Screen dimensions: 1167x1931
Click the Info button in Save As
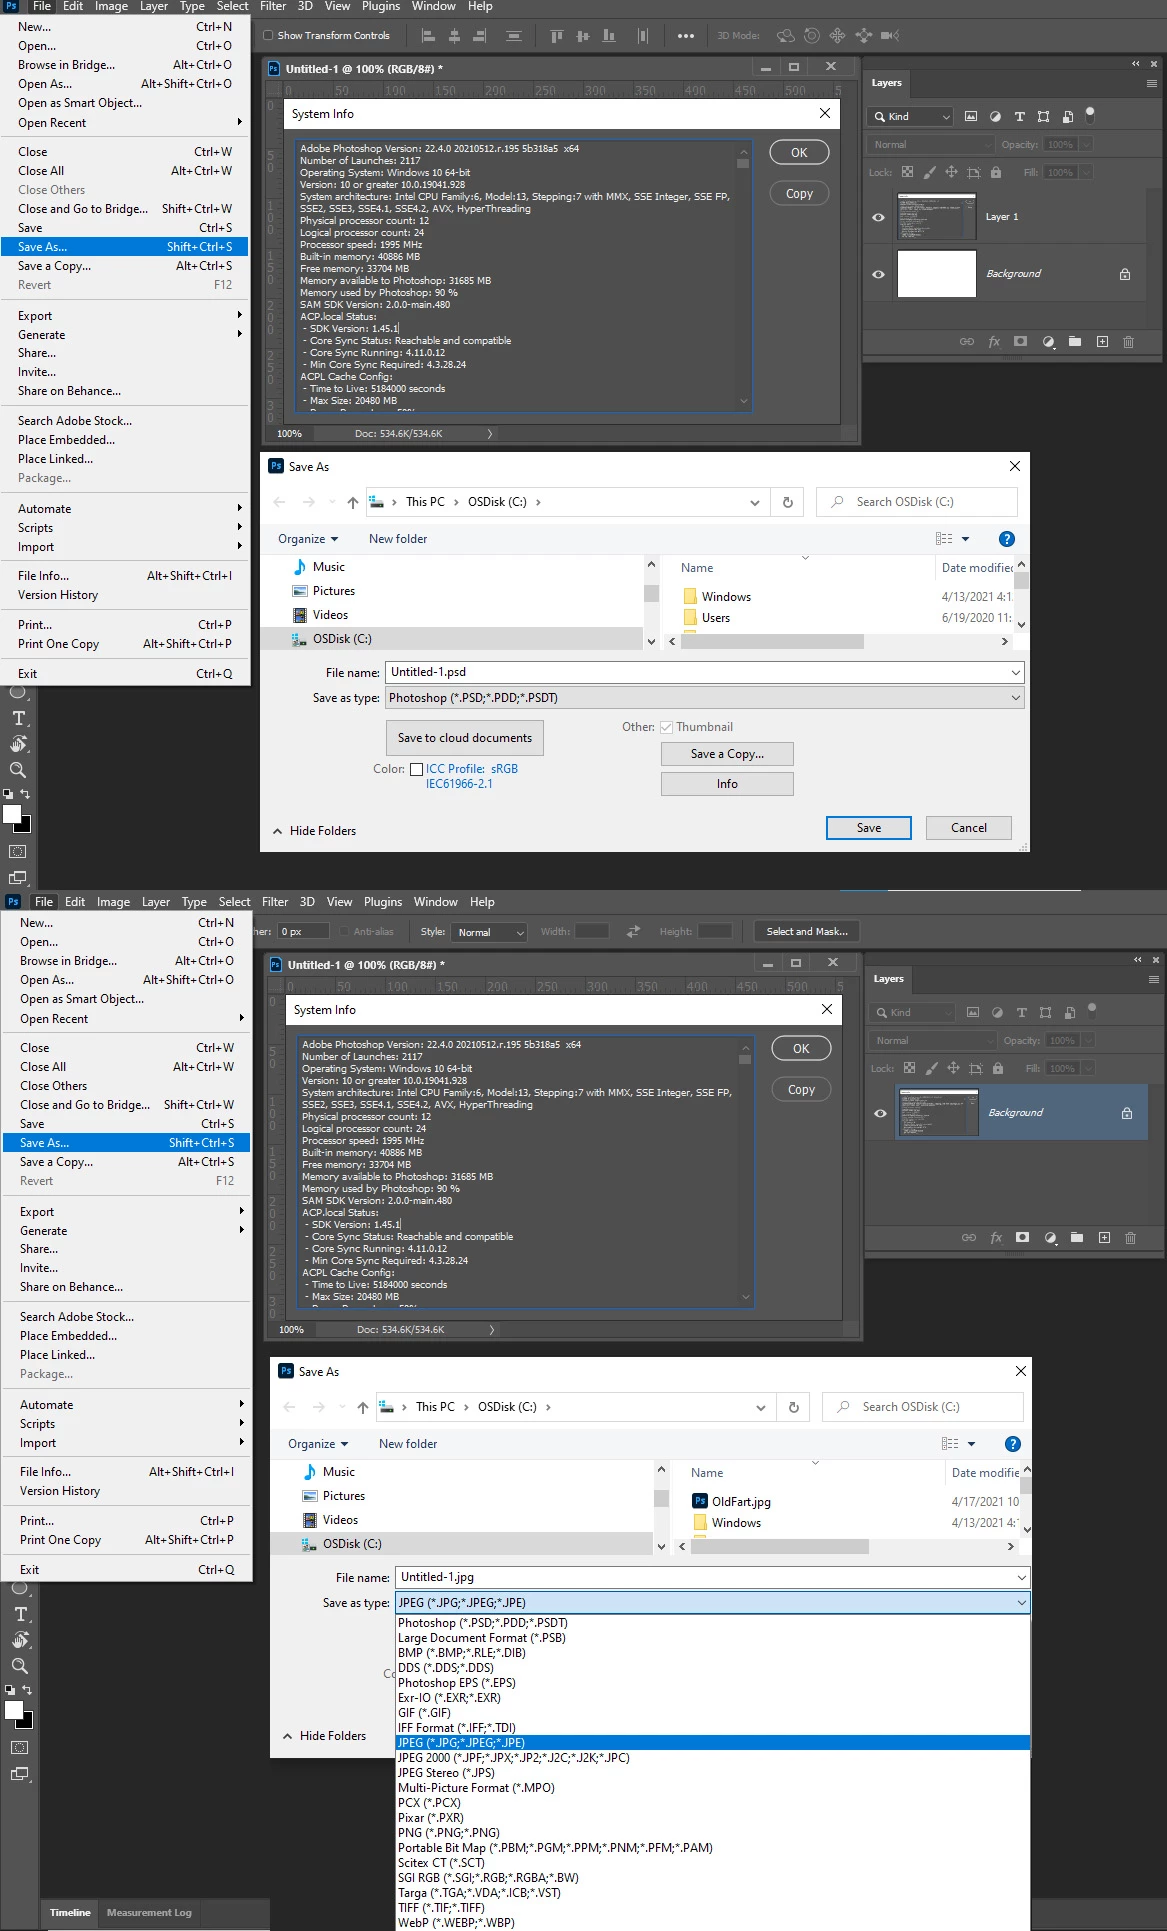pos(727,784)
